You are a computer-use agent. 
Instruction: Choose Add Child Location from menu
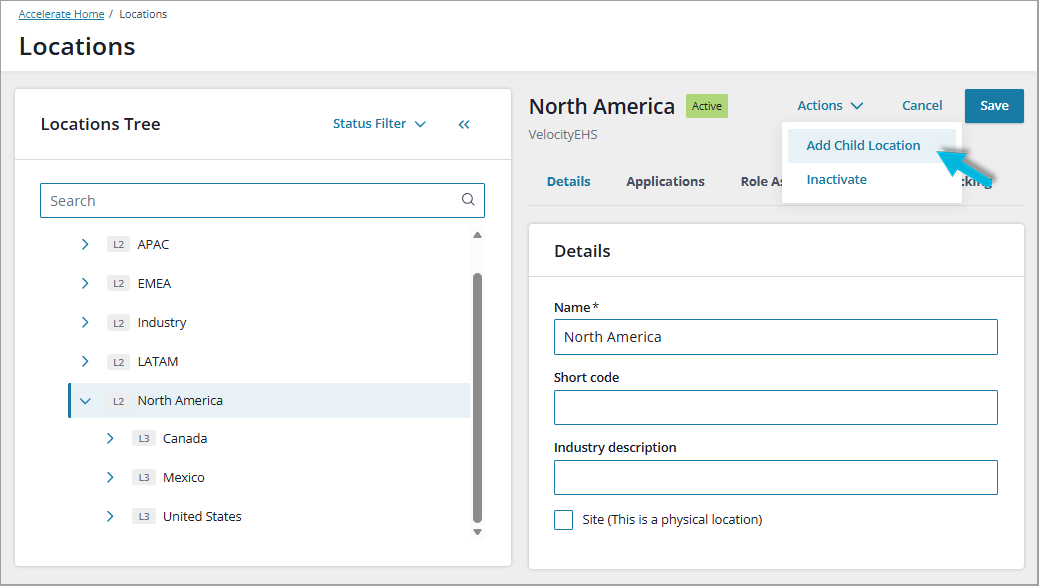[863, 145]
